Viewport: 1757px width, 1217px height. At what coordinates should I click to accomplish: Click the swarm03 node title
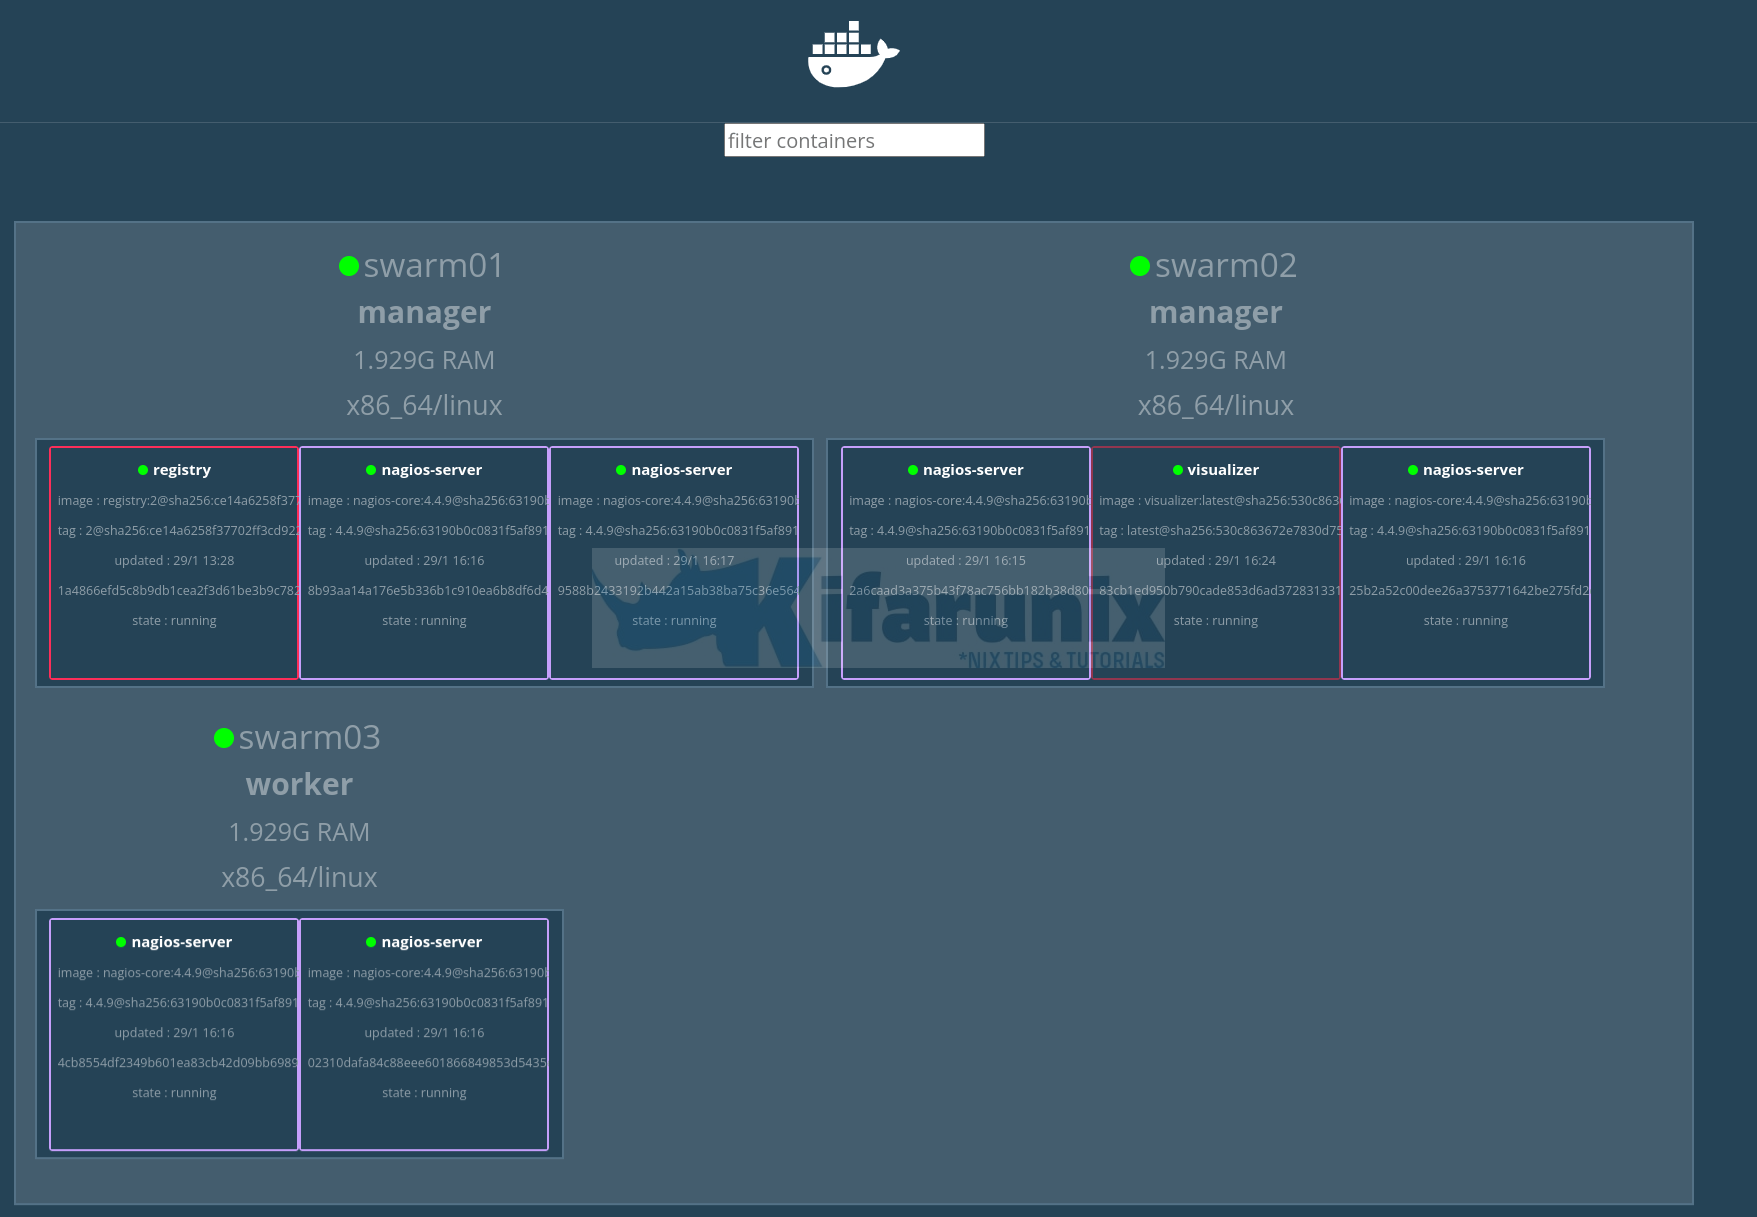(x=309, y=738)
